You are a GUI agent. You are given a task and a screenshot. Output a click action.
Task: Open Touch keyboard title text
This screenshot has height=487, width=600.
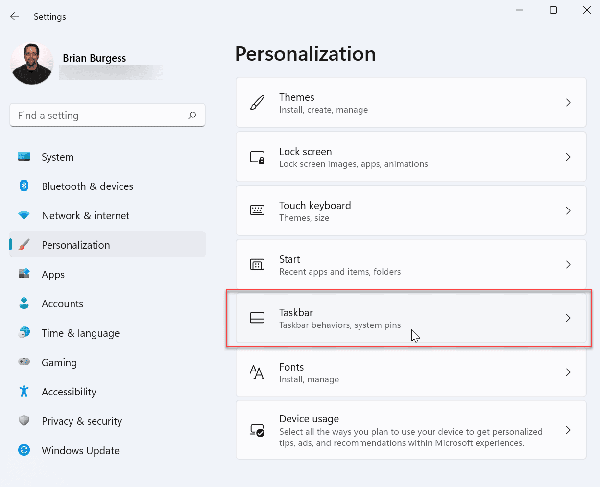point(315,205)
